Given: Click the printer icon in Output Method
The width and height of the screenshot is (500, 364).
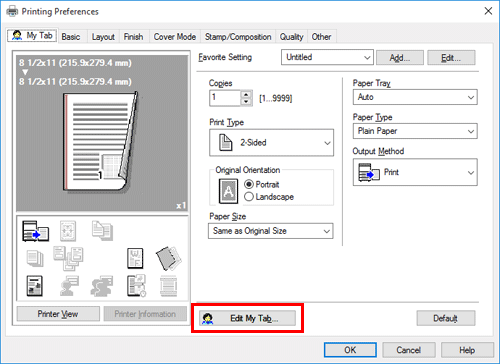Looking at the screenshot, I should [x=369, y=172].
